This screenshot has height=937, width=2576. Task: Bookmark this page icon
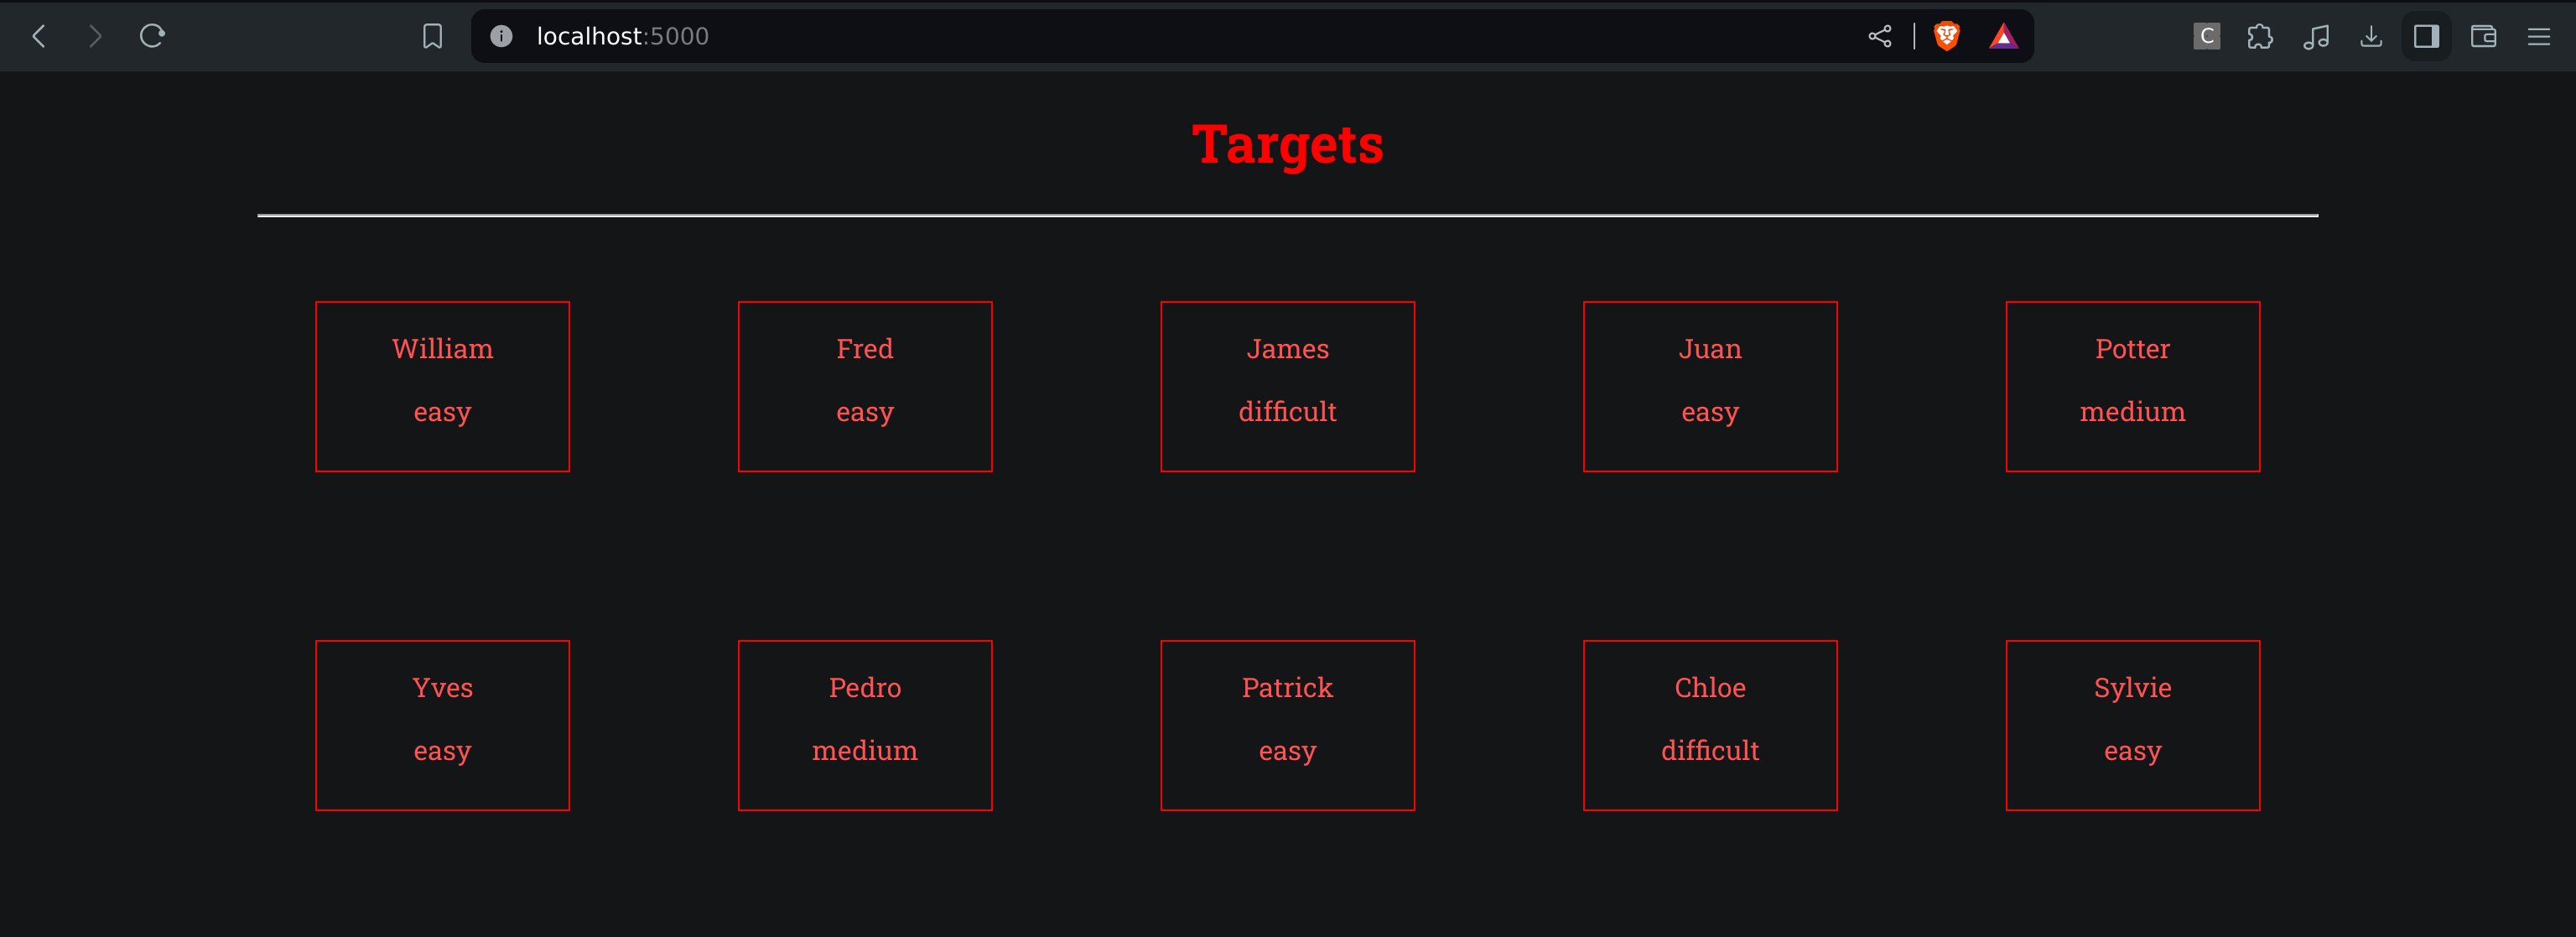pos(432,37)
